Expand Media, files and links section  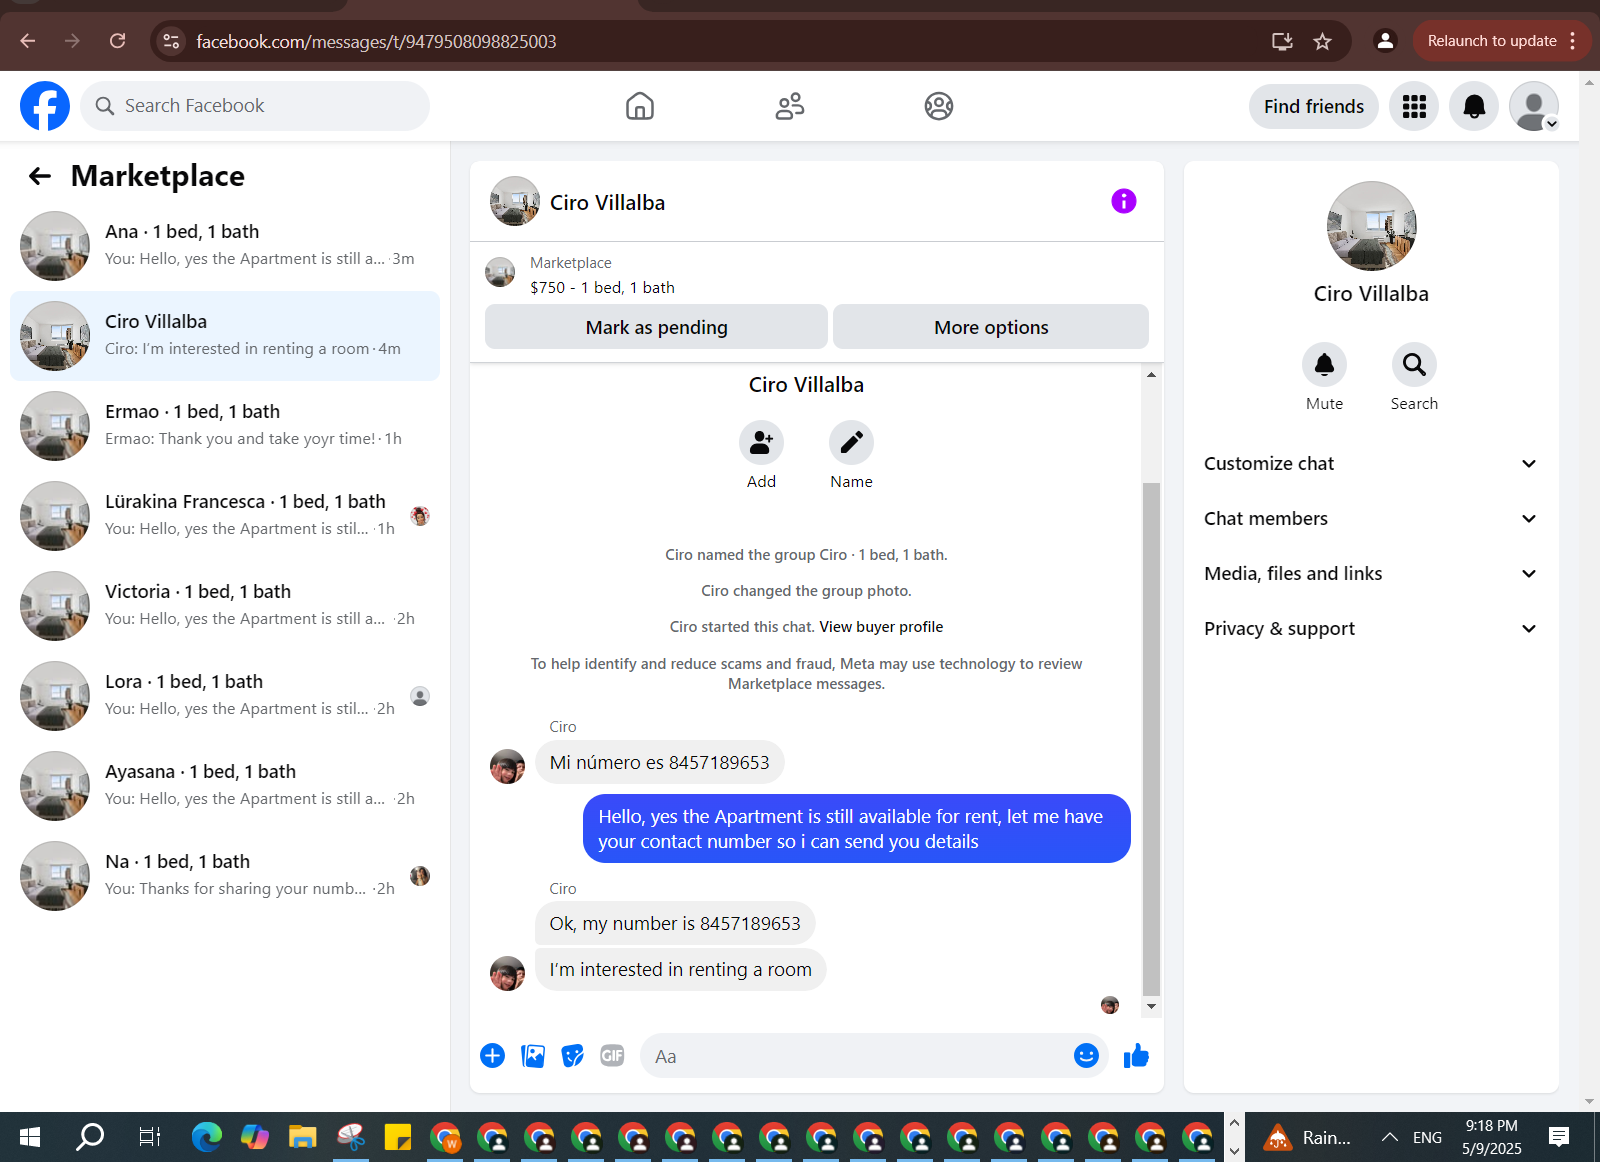(1371, 573)
